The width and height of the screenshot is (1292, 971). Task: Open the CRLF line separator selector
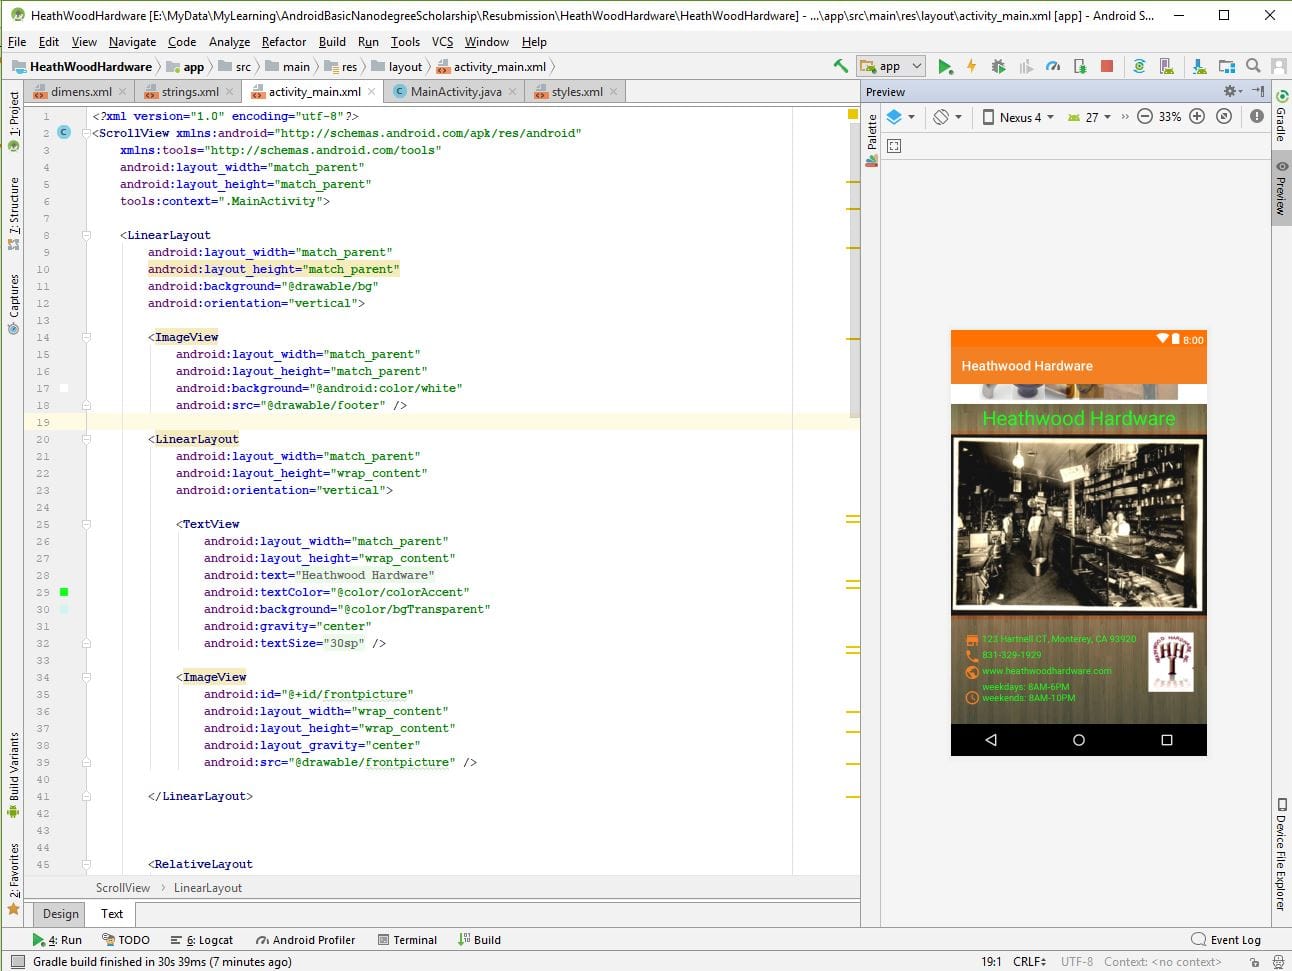(x=1029, y=961)
